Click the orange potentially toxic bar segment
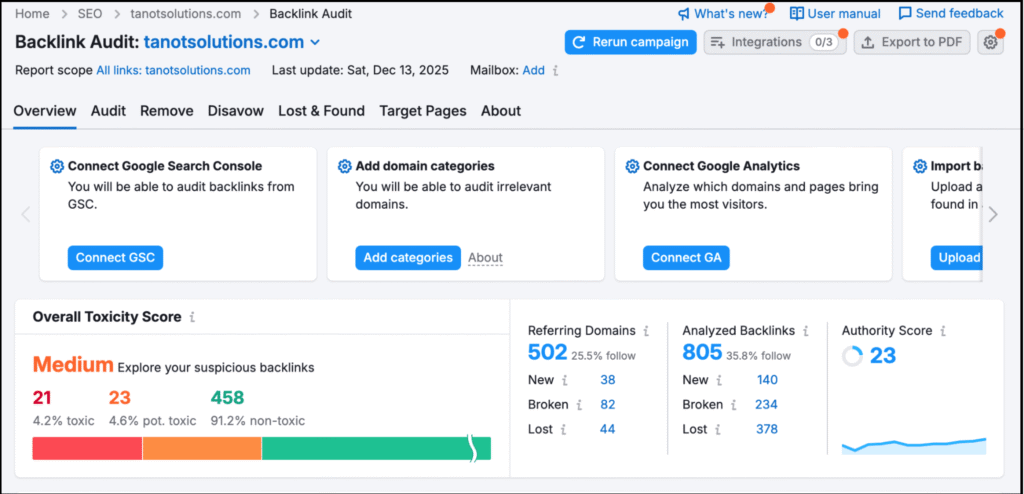Screen dimensions: 1024x494 click(x=202, y=449)
